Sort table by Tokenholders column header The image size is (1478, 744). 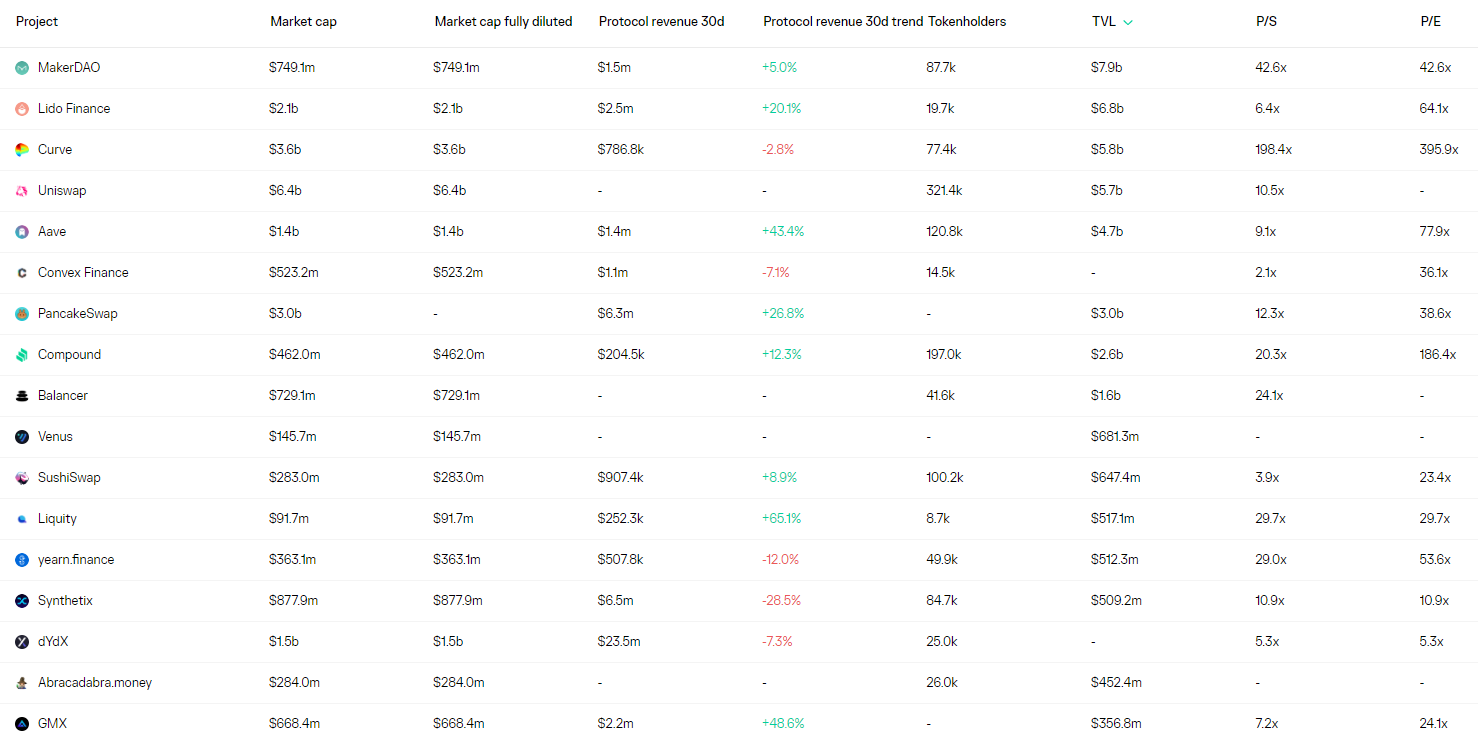click(967, 22)
